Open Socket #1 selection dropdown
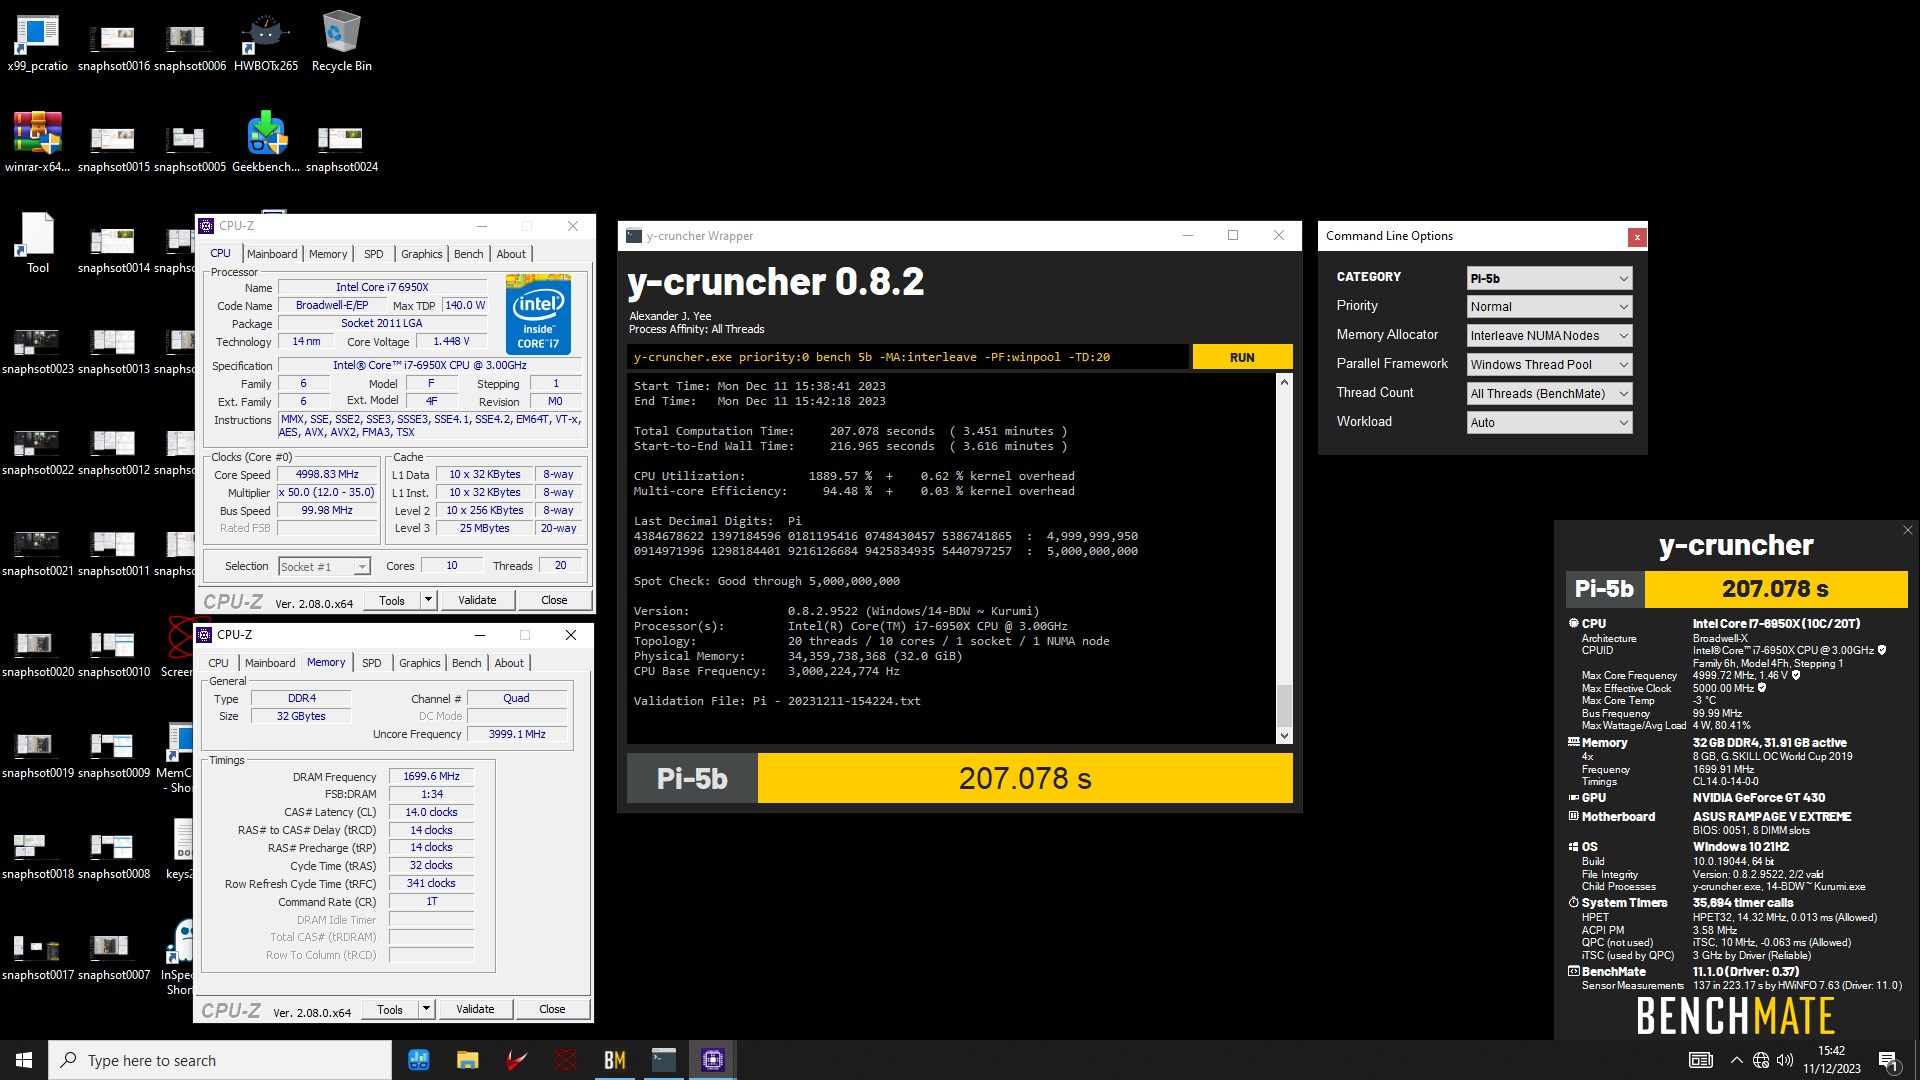 point(324,566)
